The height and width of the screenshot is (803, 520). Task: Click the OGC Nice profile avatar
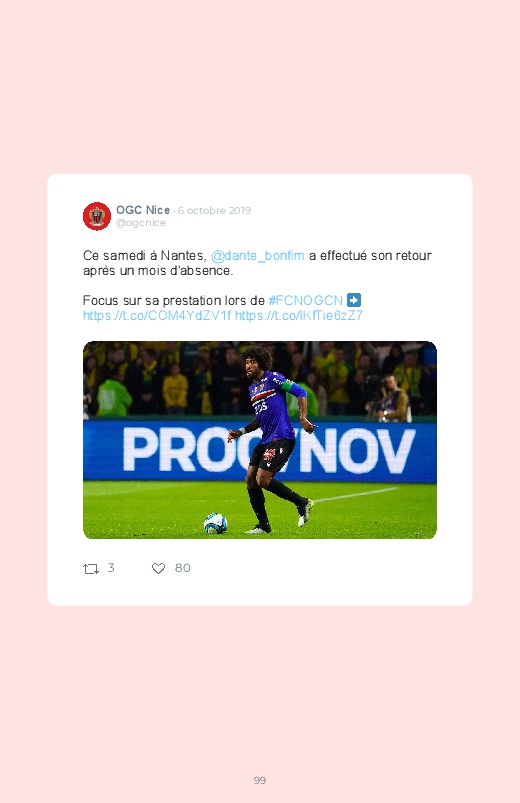coord(97,216)
